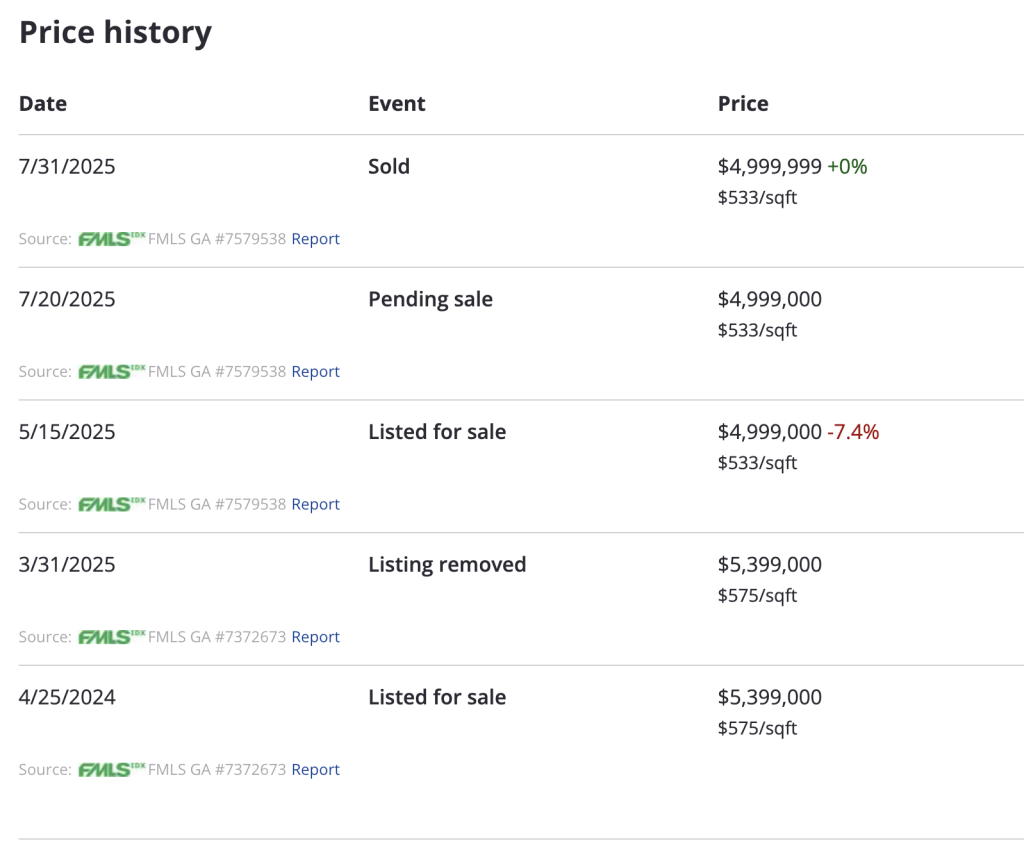
Task: Click the $4,999,999 sold price
Action: [x=769, y=167]
